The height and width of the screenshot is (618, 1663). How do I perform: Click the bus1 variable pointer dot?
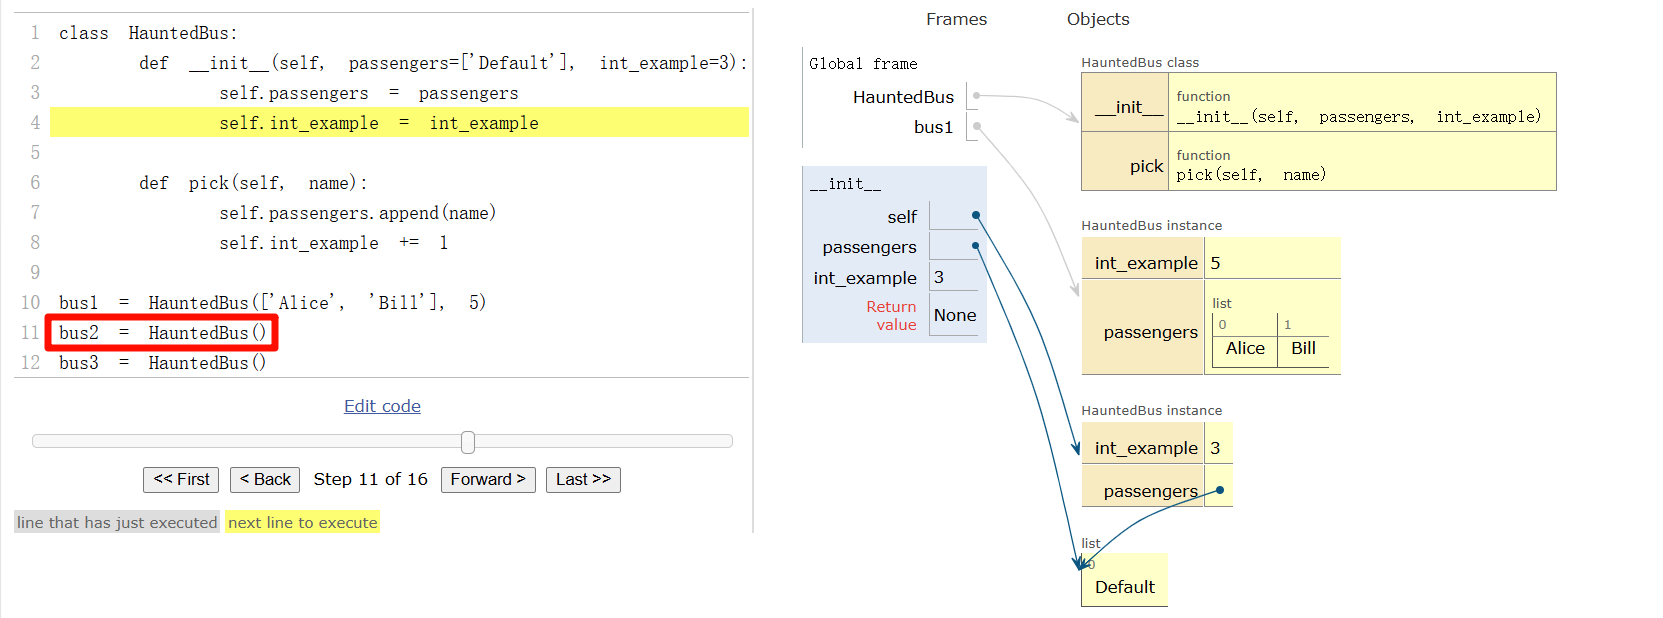pos(977,126)
